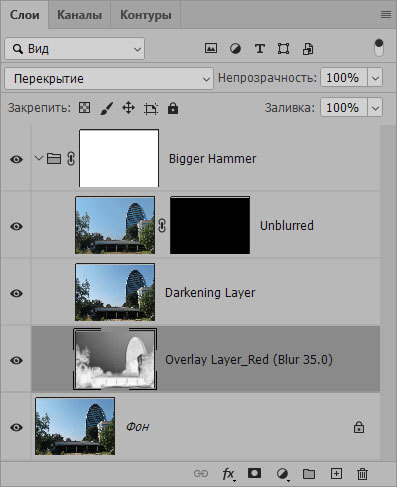Open the Непрозрачность slider dropdown arrow
Viewport: 397px width, 487px height.
375,78
